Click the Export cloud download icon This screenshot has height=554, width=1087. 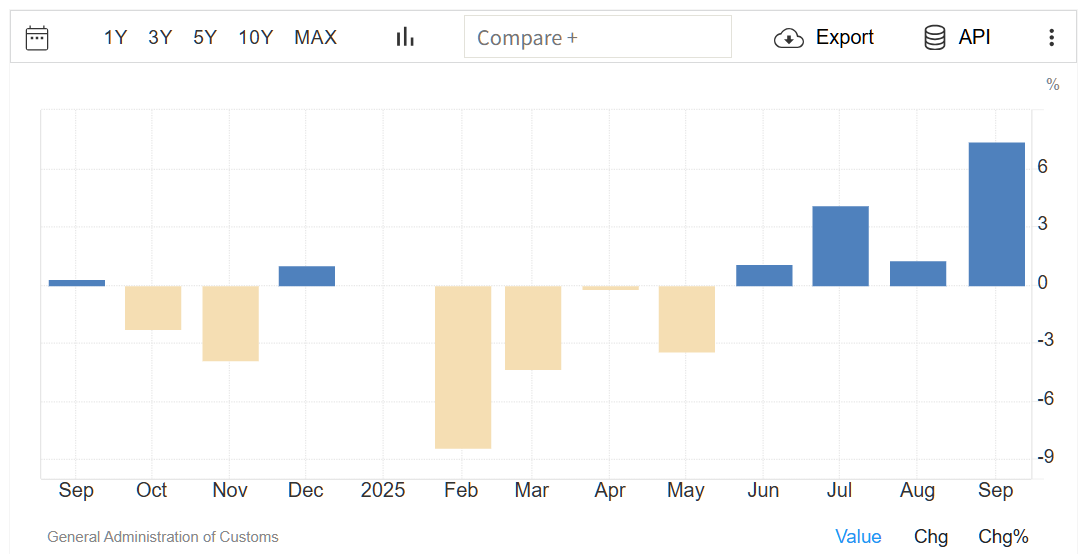(789, 38)
